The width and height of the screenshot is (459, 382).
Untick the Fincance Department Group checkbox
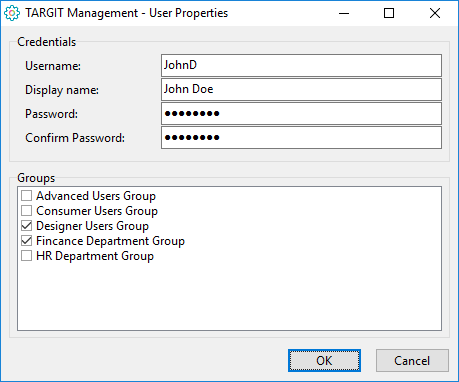pyautogui.click(x=26, y=241)
